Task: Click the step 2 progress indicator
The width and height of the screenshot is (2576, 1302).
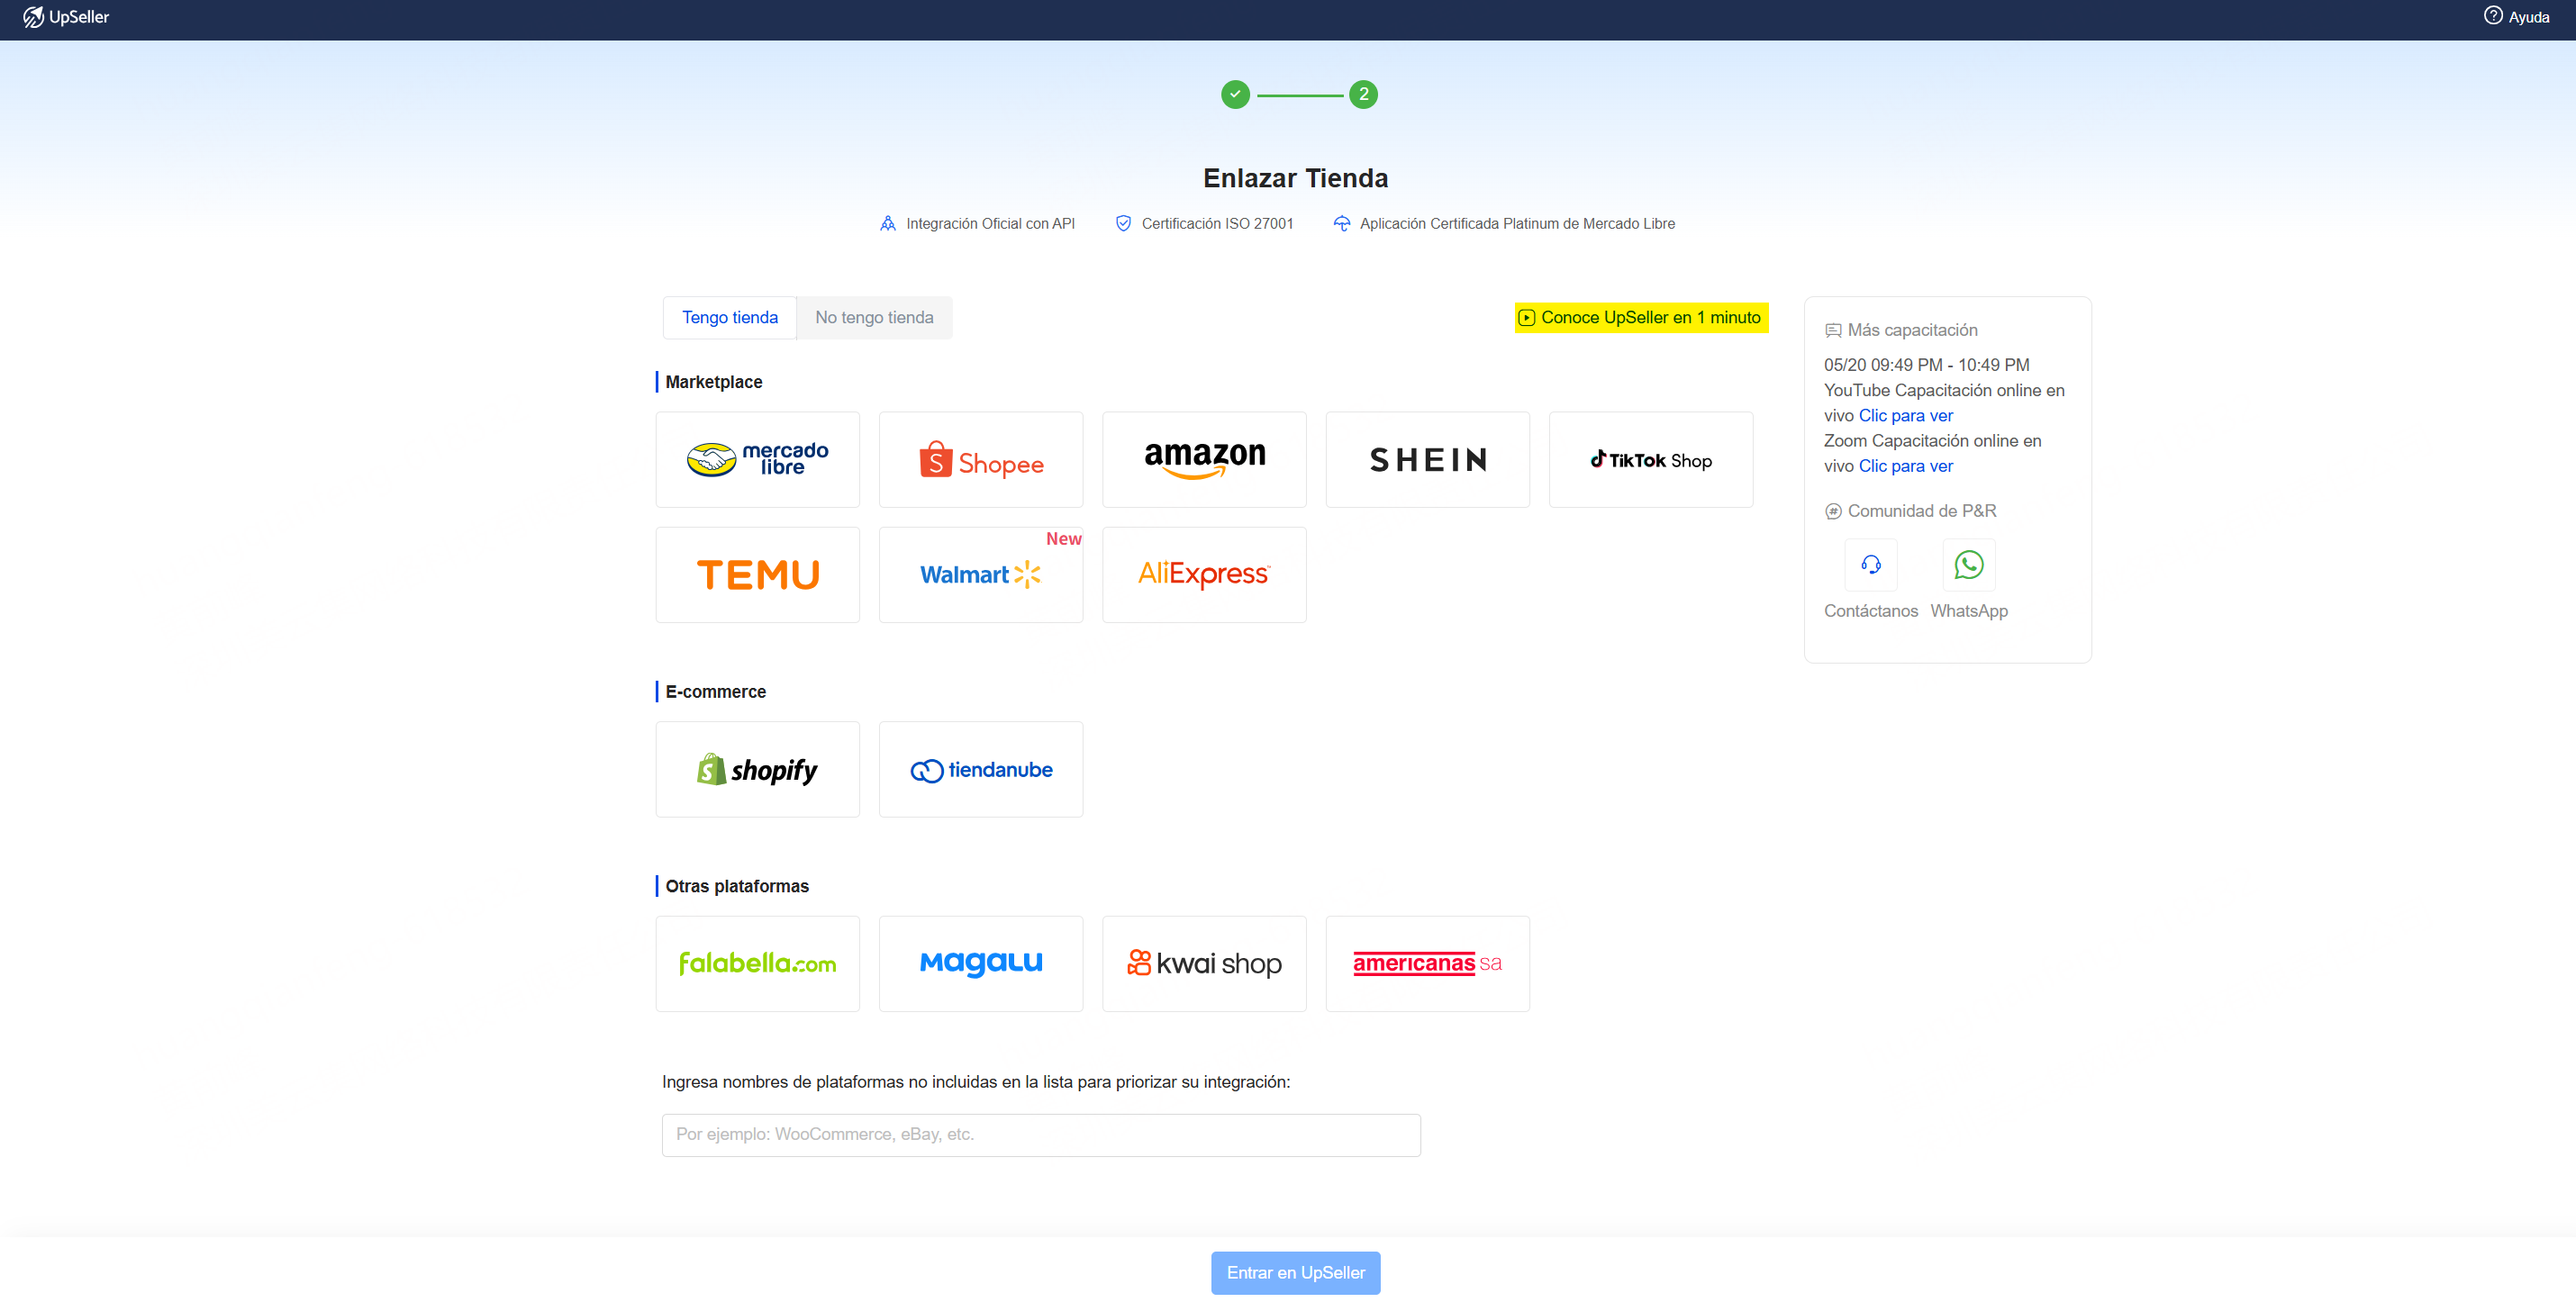Action: [1363, 95]
